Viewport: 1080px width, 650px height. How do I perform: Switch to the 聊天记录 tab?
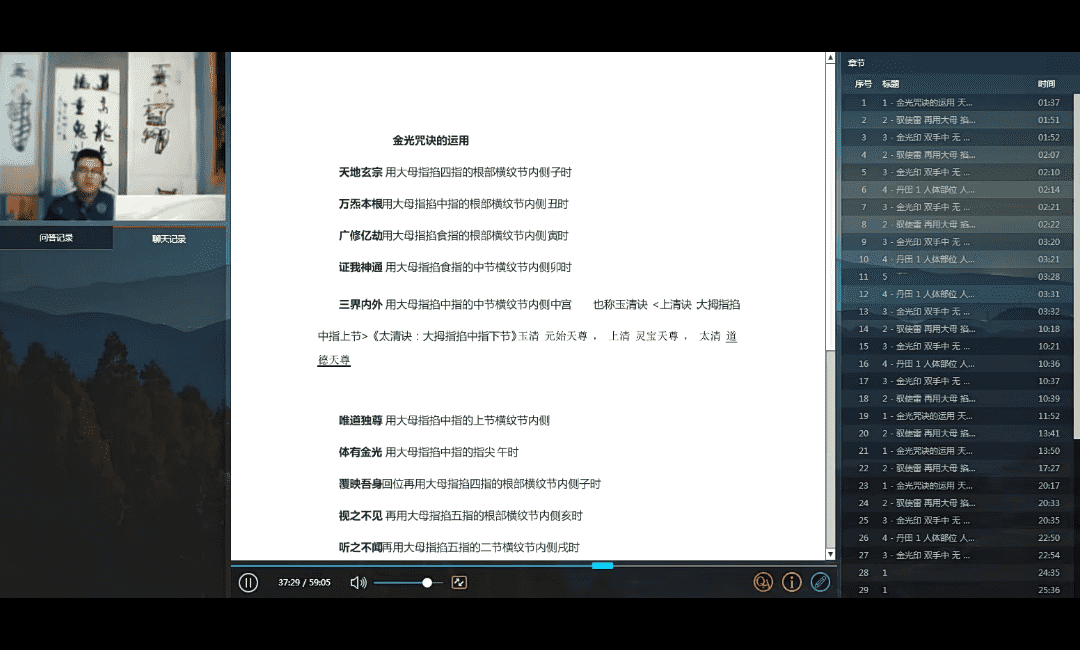(x=169, y=238)
